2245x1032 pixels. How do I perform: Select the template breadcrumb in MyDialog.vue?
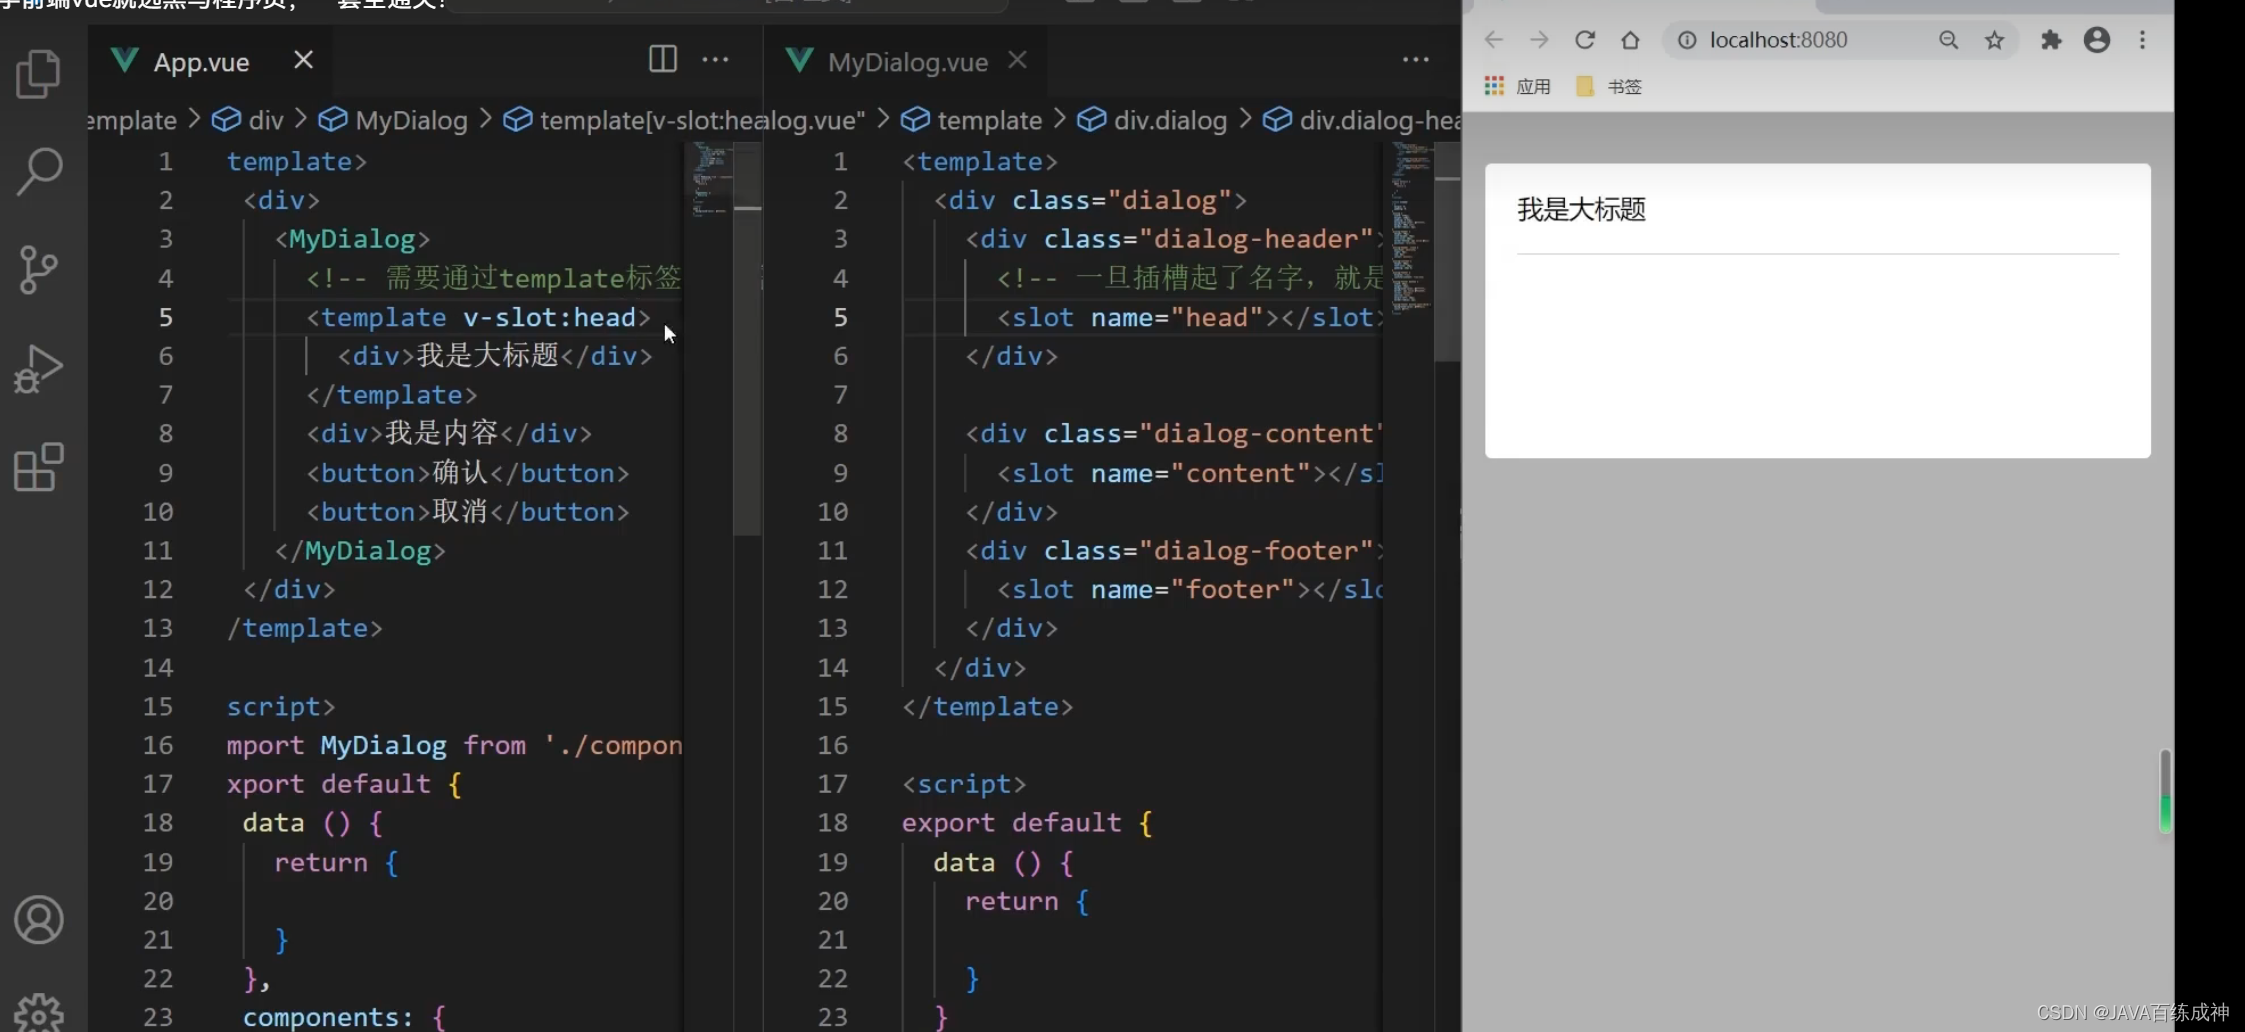(971, 120)
